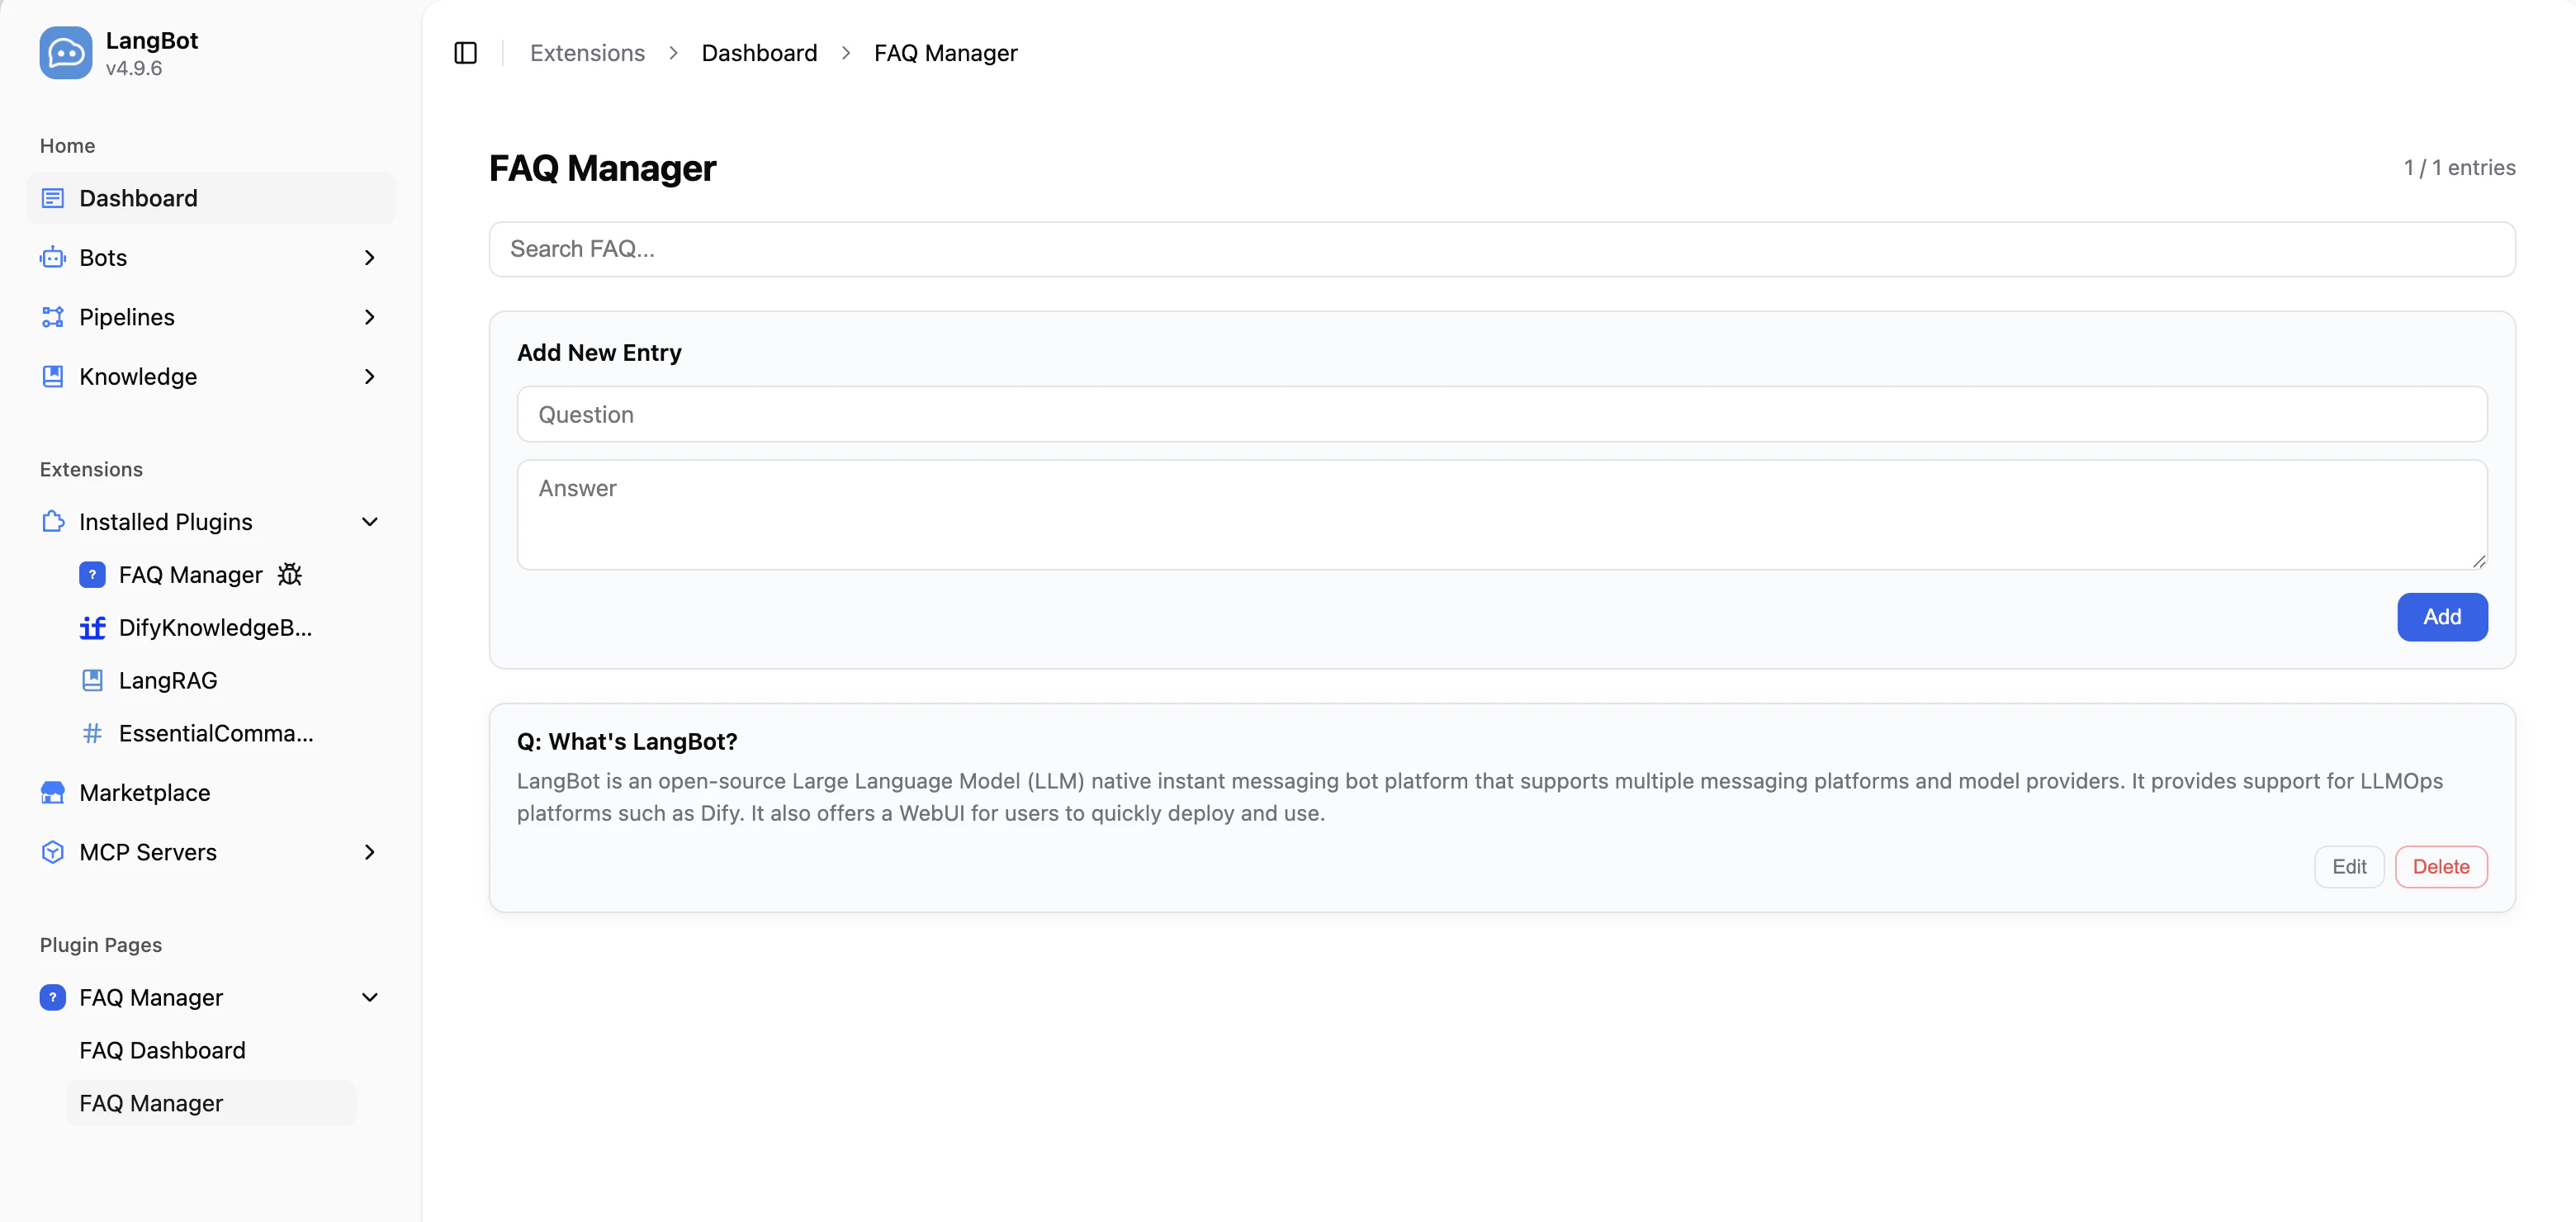Screen dimensions: 2576x1222
Task: Collapse the Installed Plugins list
Action: point(369,522)
